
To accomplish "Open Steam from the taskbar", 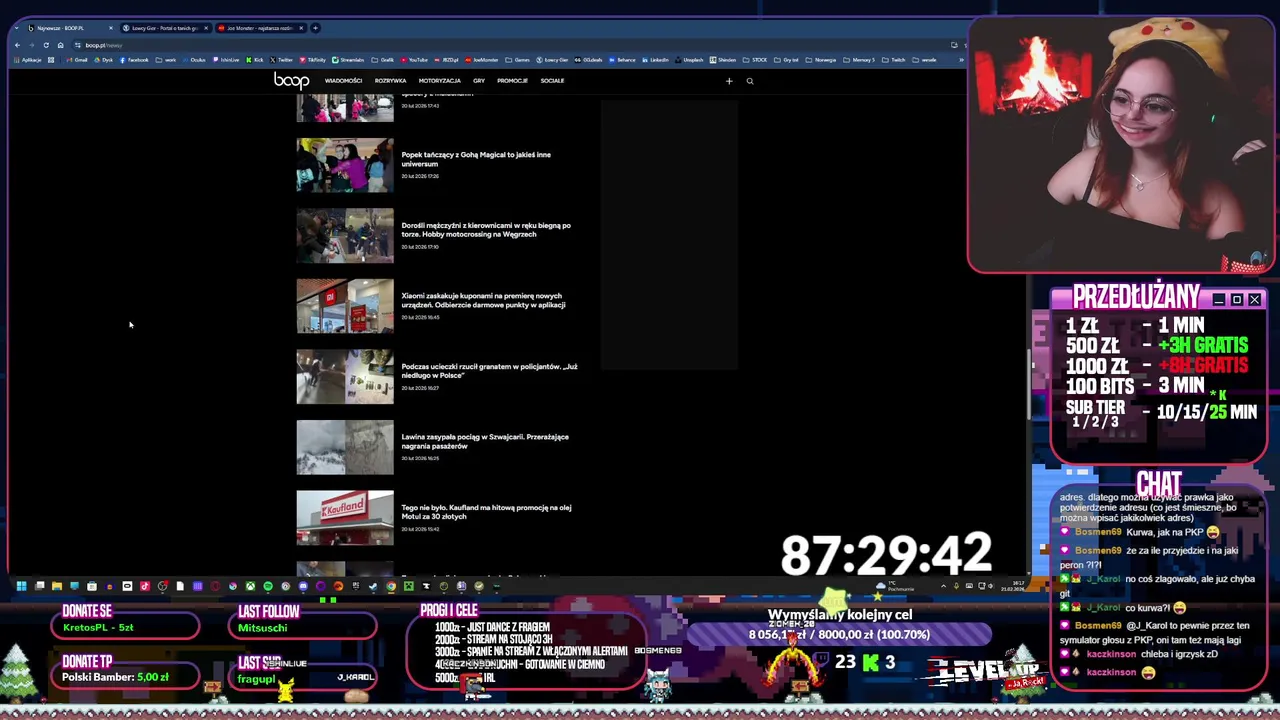I will (x=373, y=586).
